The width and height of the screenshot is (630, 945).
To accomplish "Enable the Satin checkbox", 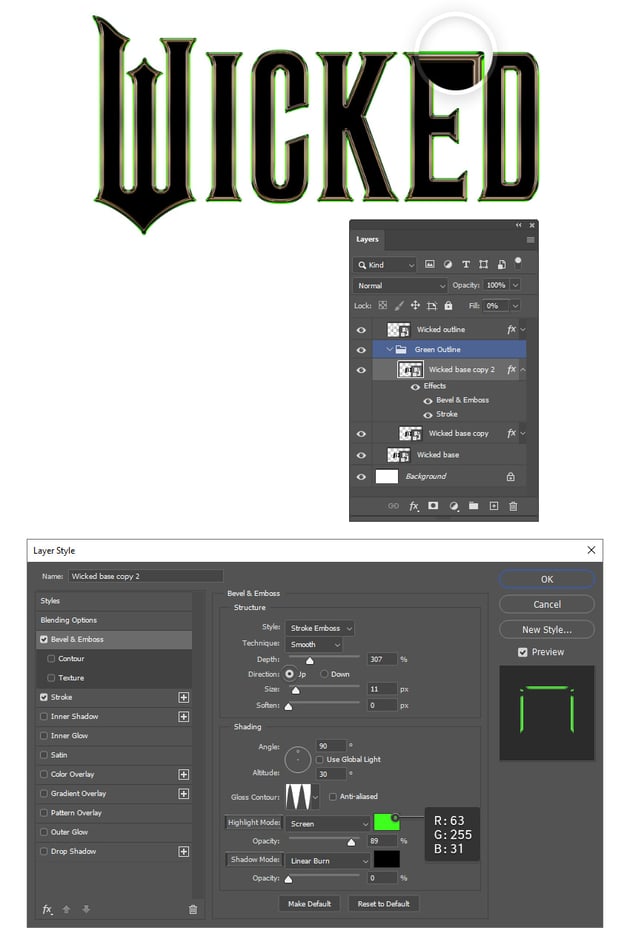I will pyautogui.click(x=43, y=755).
